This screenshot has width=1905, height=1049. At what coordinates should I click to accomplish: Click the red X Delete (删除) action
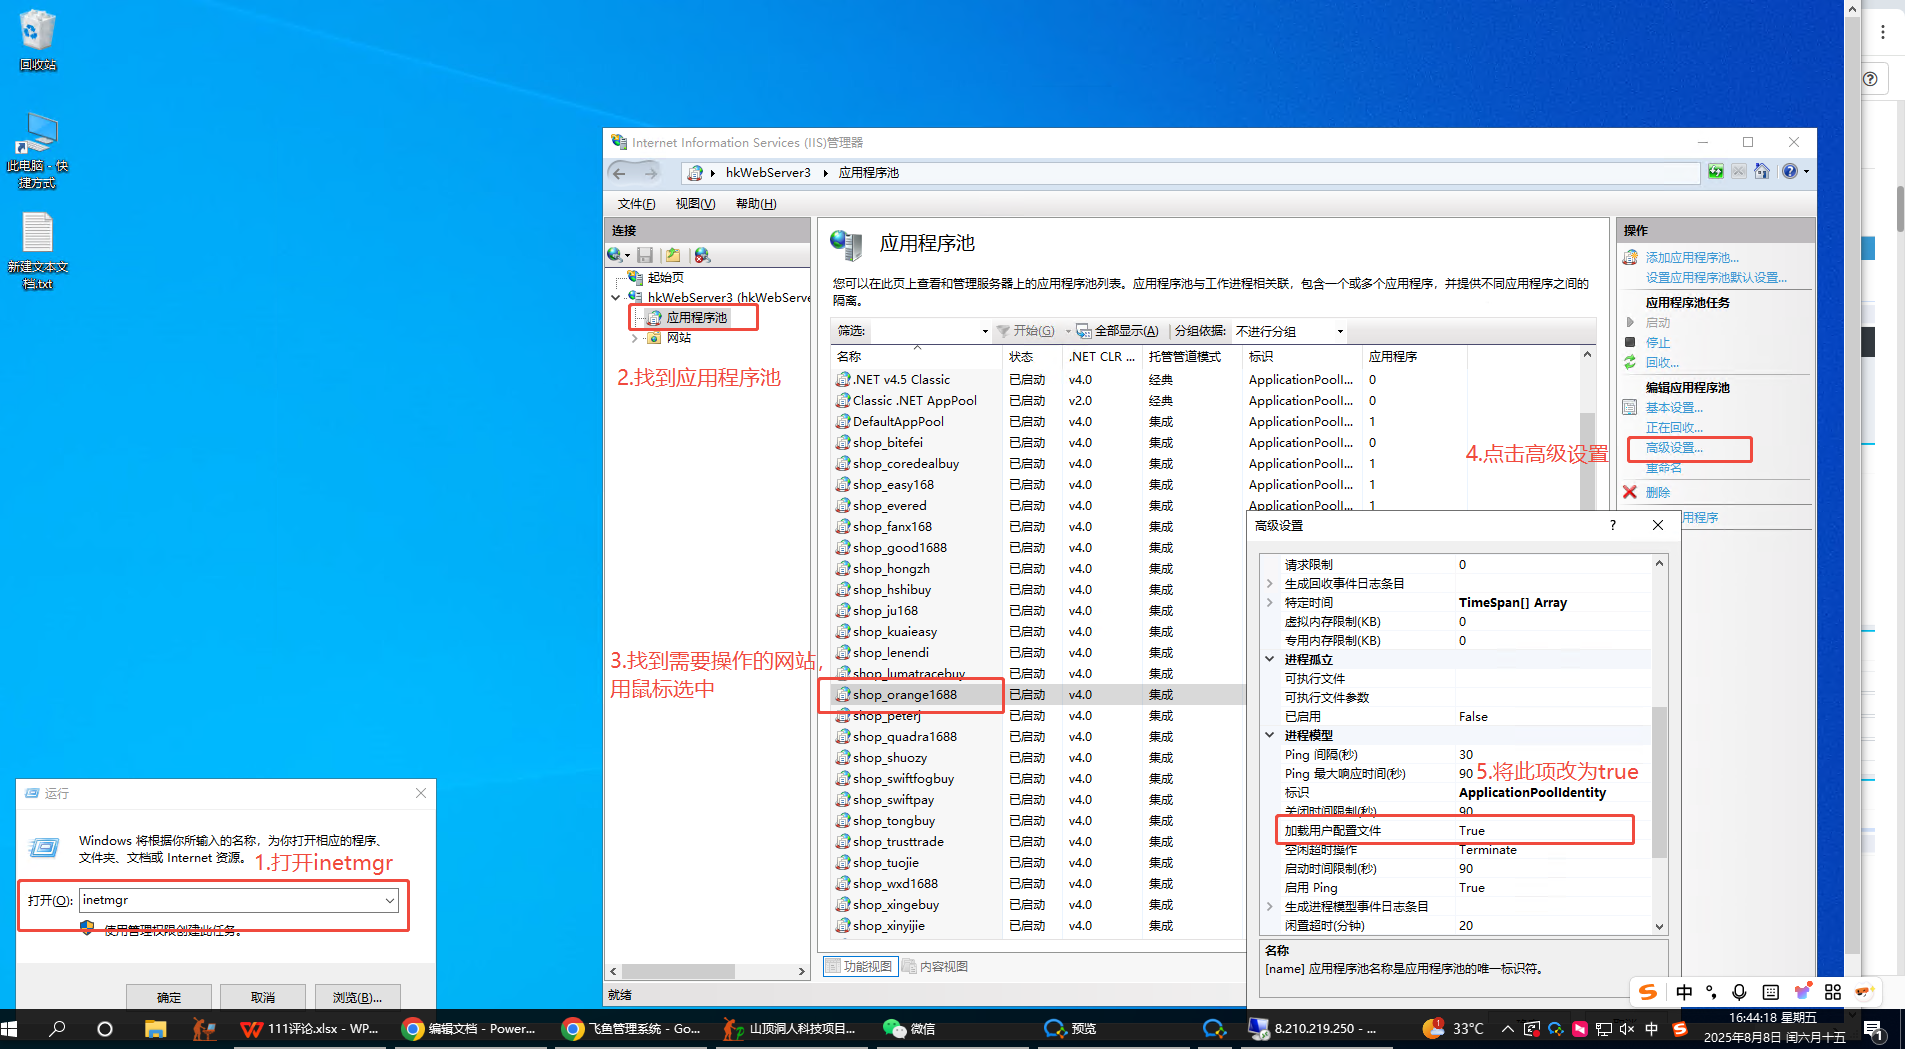coord(1656,492)
